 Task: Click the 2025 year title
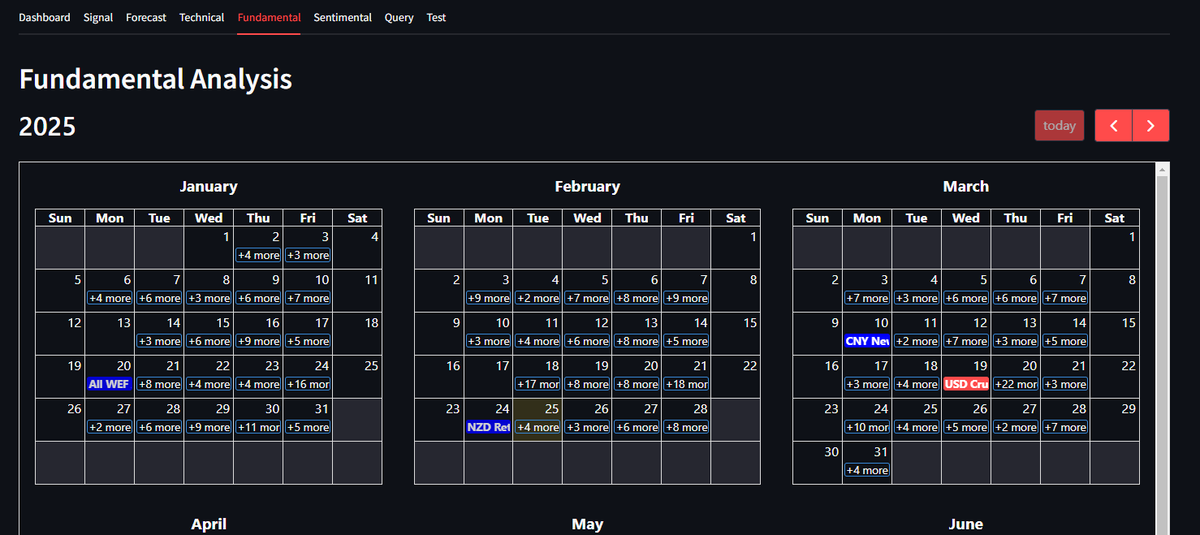coord(47,127)
